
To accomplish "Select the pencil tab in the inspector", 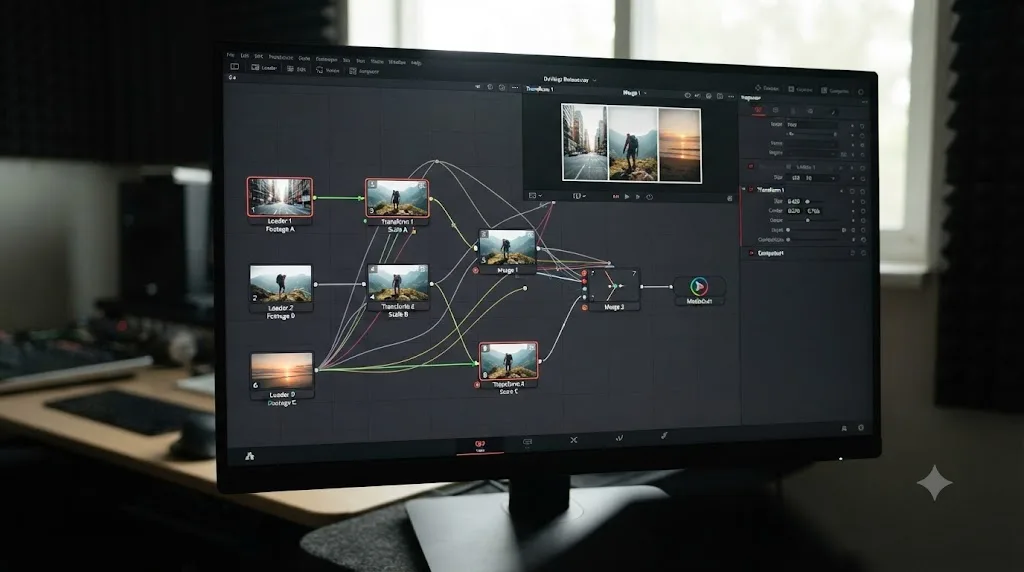I will click(833, 112).
